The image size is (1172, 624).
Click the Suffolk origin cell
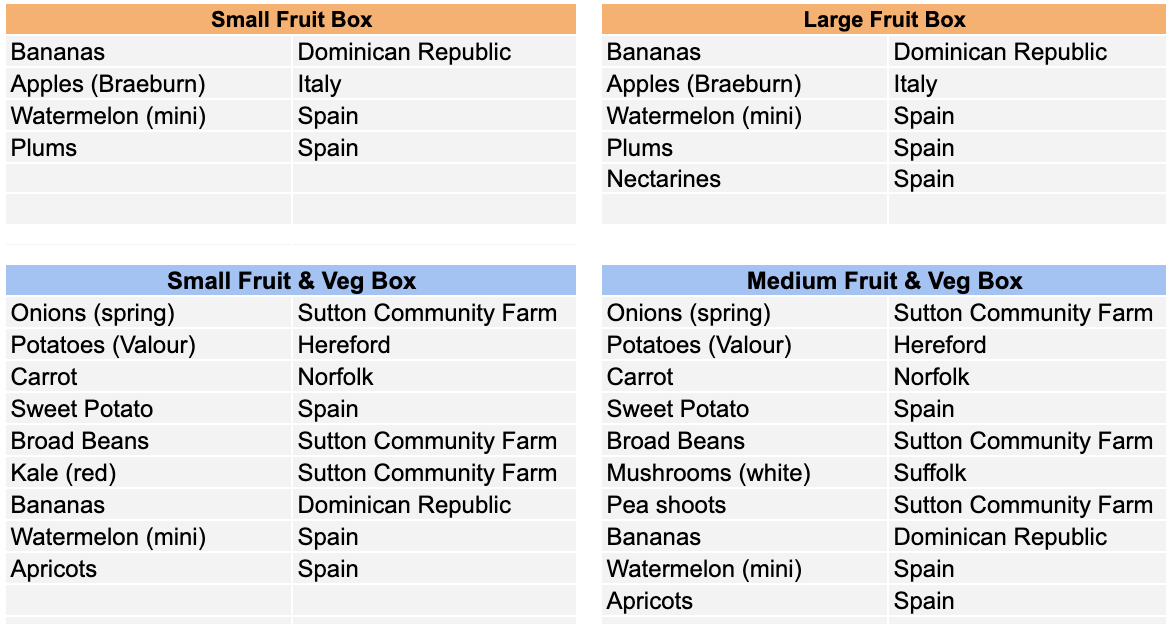tap(1028, 473)
